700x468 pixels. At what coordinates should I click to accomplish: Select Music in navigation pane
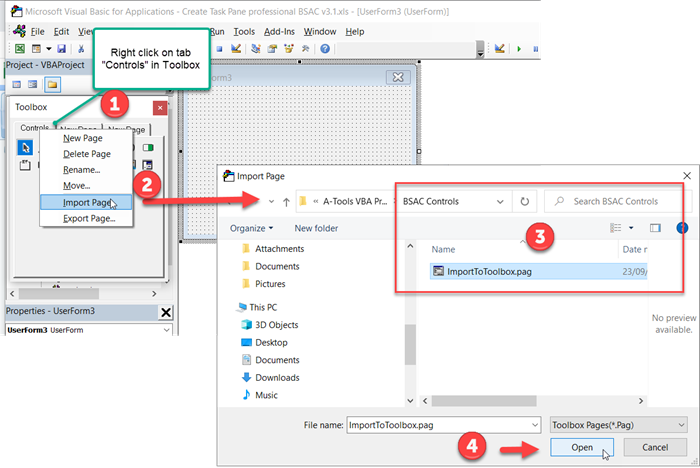[x=259, y=395]
